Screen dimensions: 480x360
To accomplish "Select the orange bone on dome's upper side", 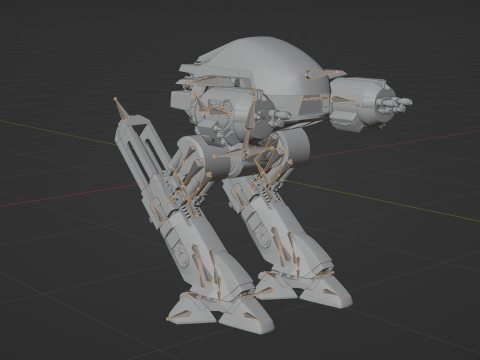I will (322, 74).
